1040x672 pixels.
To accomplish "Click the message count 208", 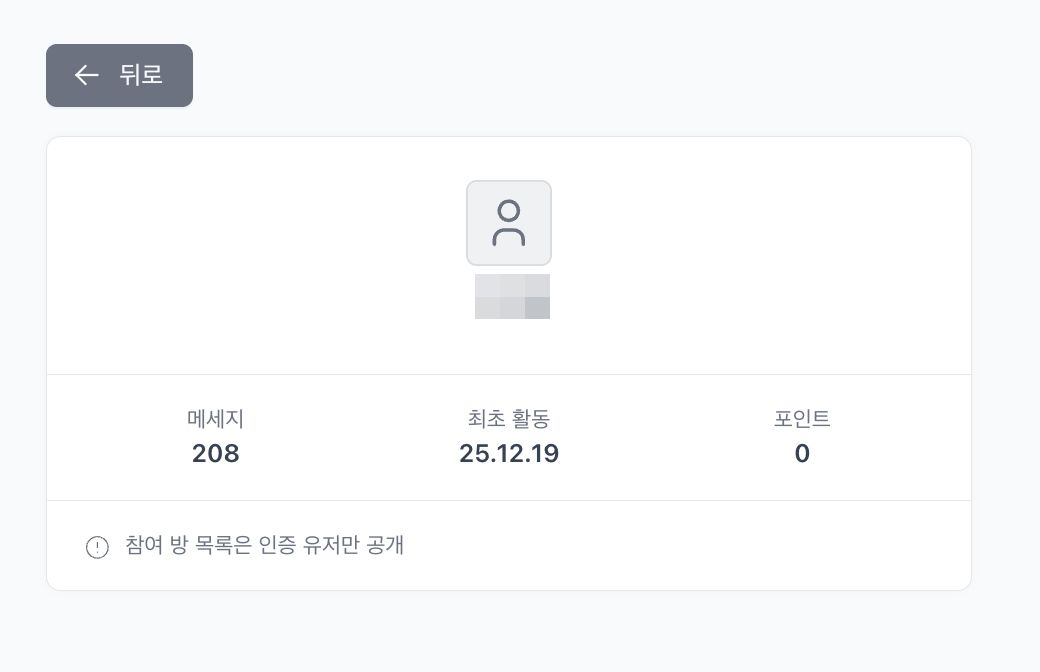I will tap(215, 454).
